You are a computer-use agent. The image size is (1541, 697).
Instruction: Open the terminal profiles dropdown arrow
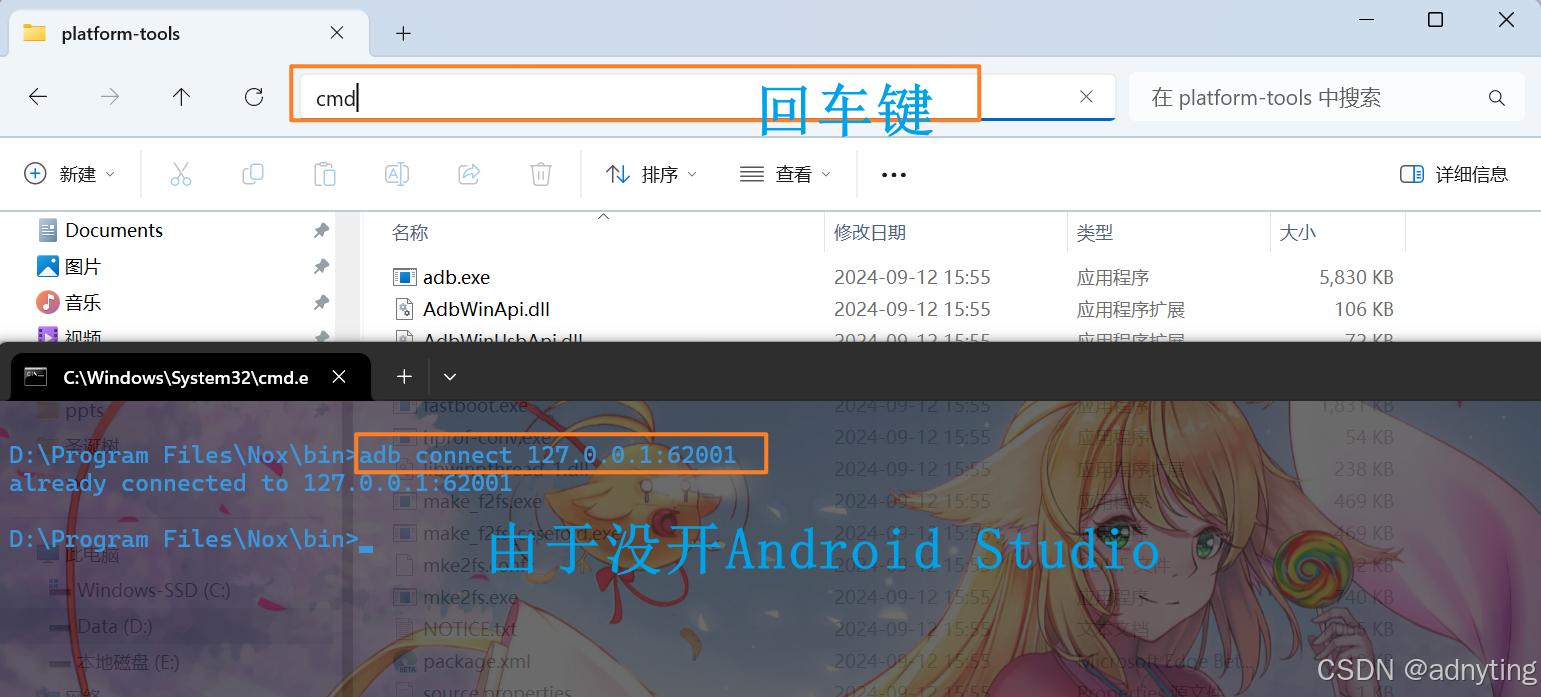(x=450, y=377)
